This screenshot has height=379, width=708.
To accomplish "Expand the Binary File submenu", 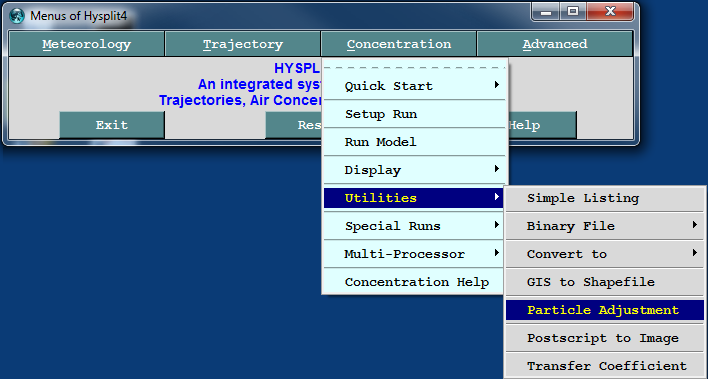I will click(605, 226).
